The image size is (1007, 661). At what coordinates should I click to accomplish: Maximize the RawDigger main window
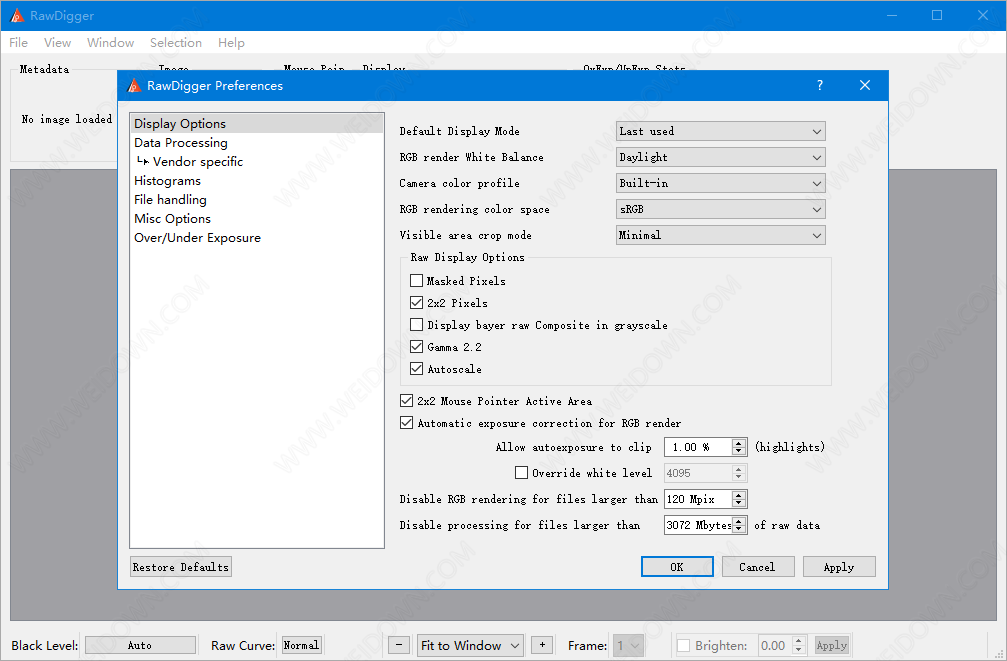937,15
